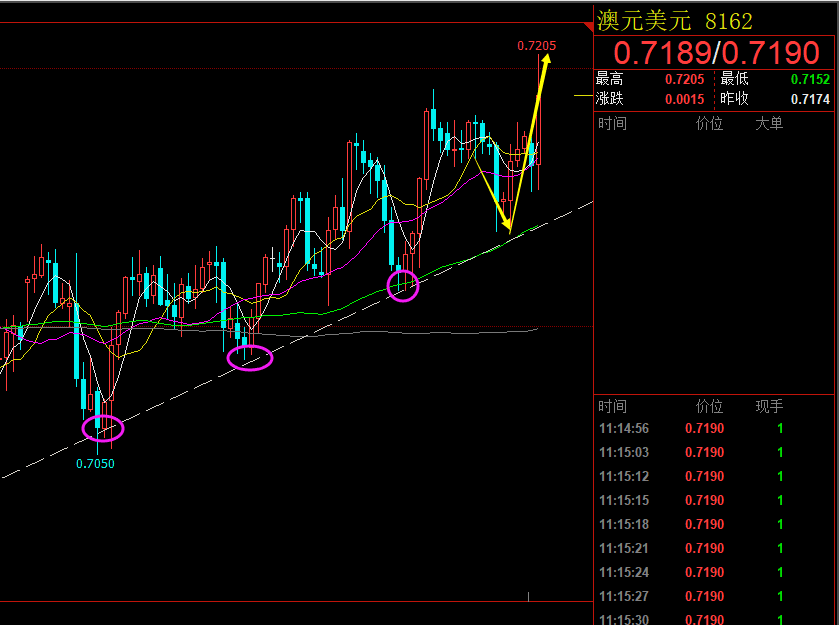Click 现手 volume 1 in the 11:15:27 row
This screenshot has height=625, width=839.
[x=780, y=597]
